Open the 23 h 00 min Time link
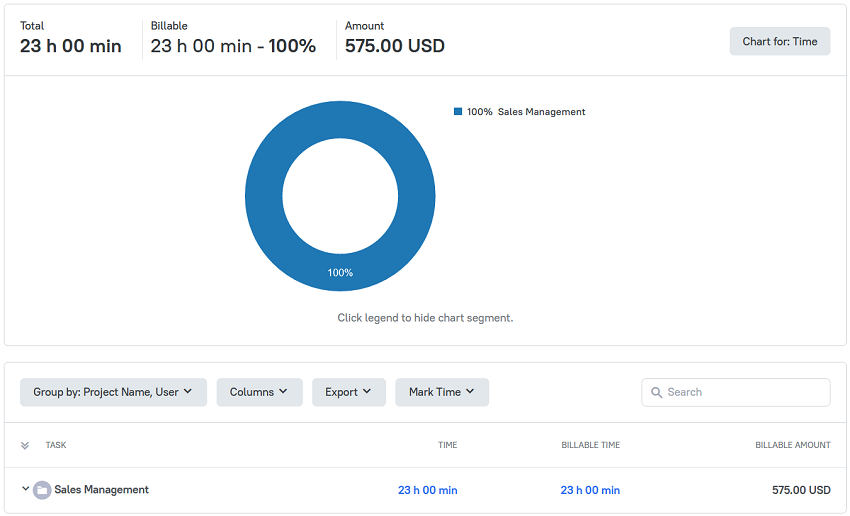This screenshot has height=516, width=850. tap(428, 490)
